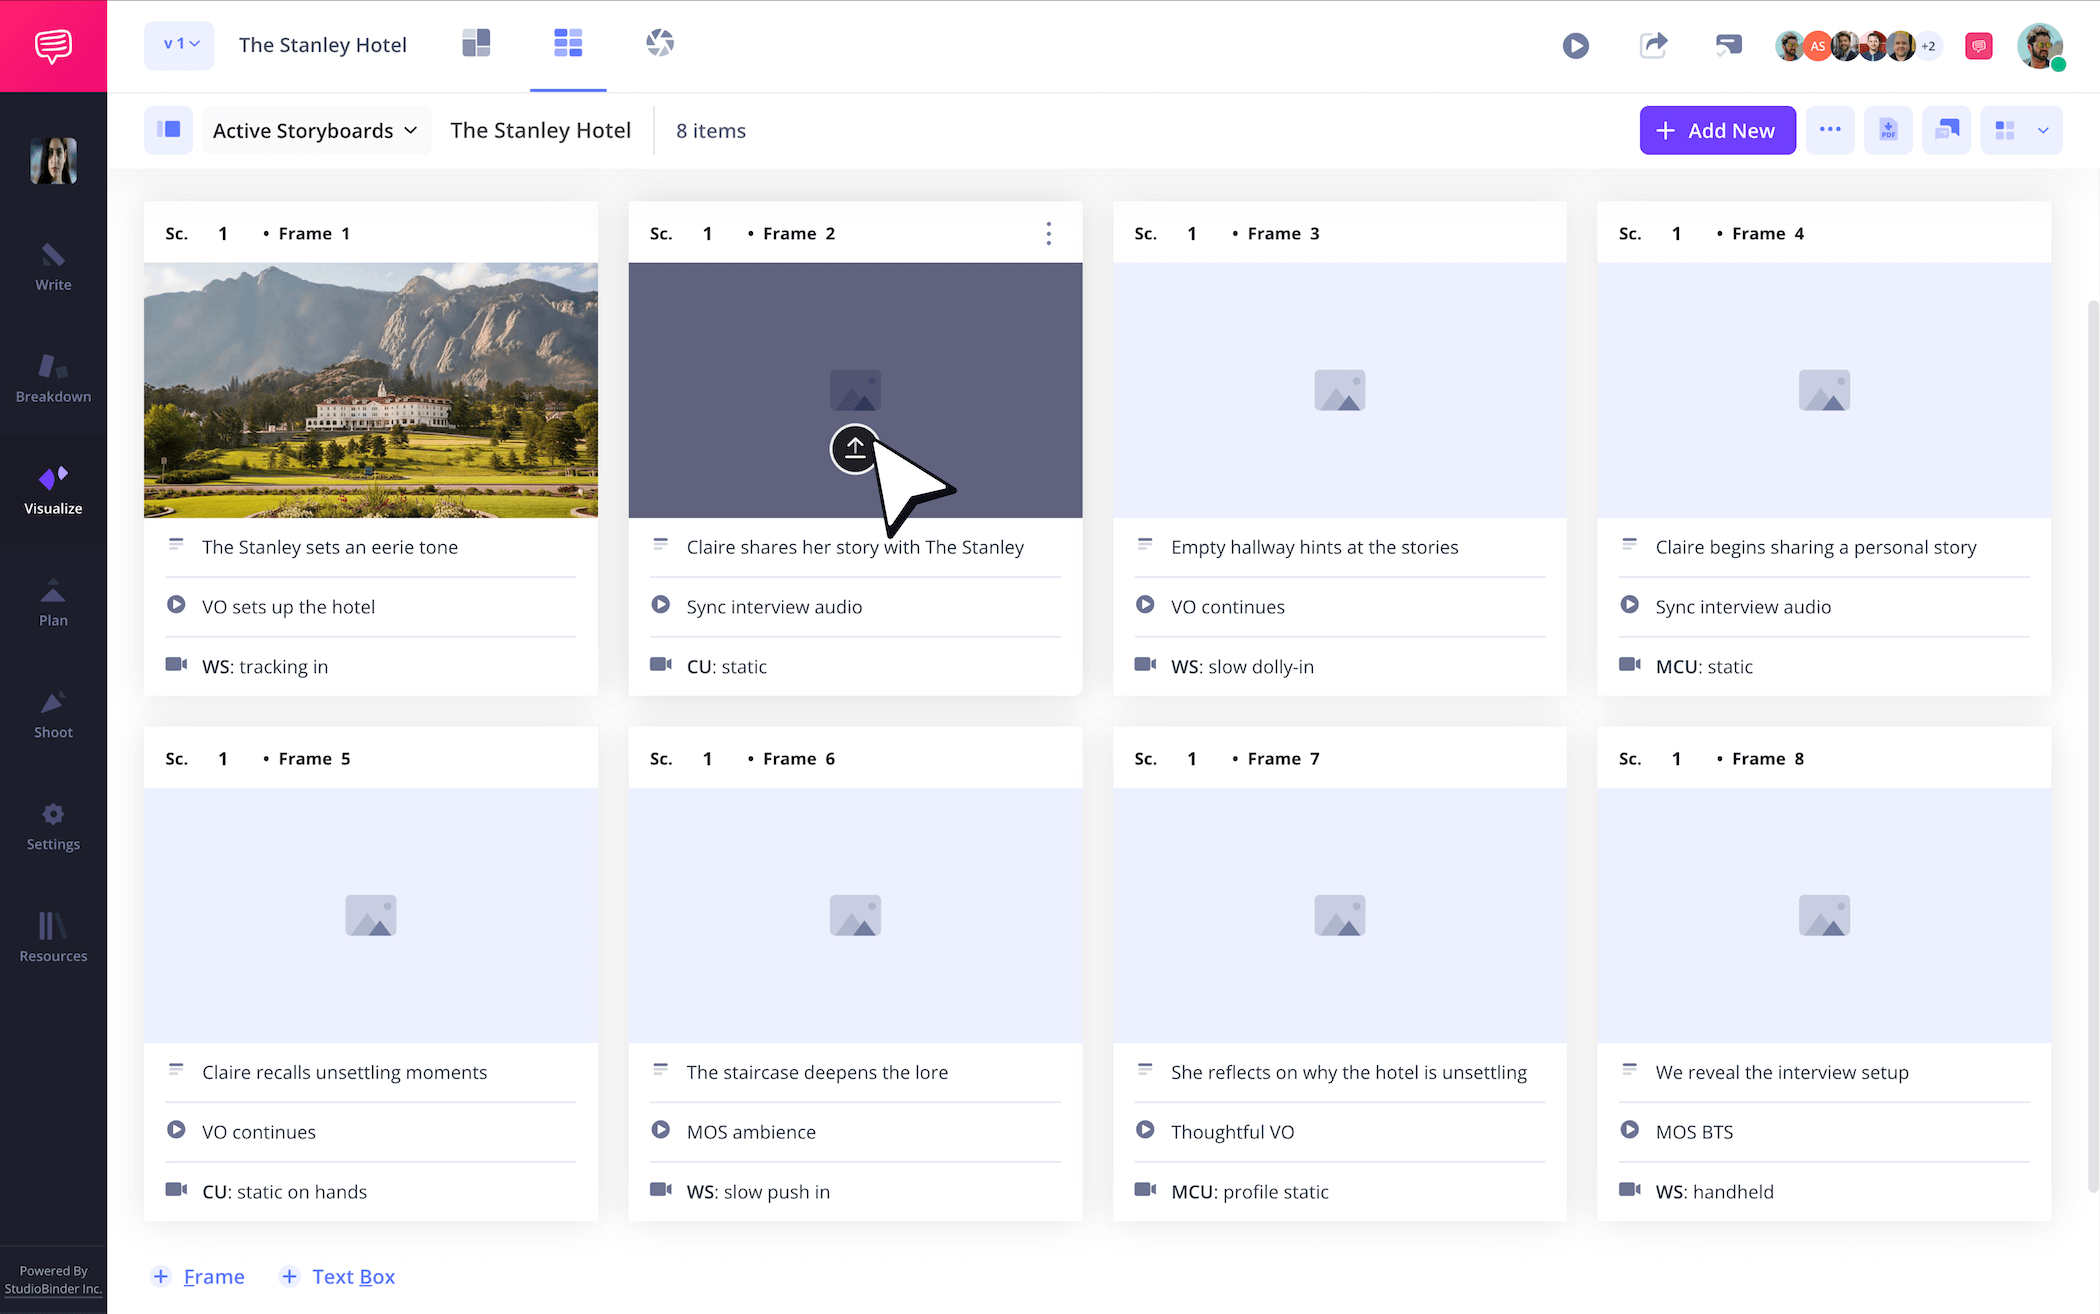Switch to the Moodboard tab
The height and width of the screenshot is (1314, 2100).
pyautogui.click(x=476, y=43)
